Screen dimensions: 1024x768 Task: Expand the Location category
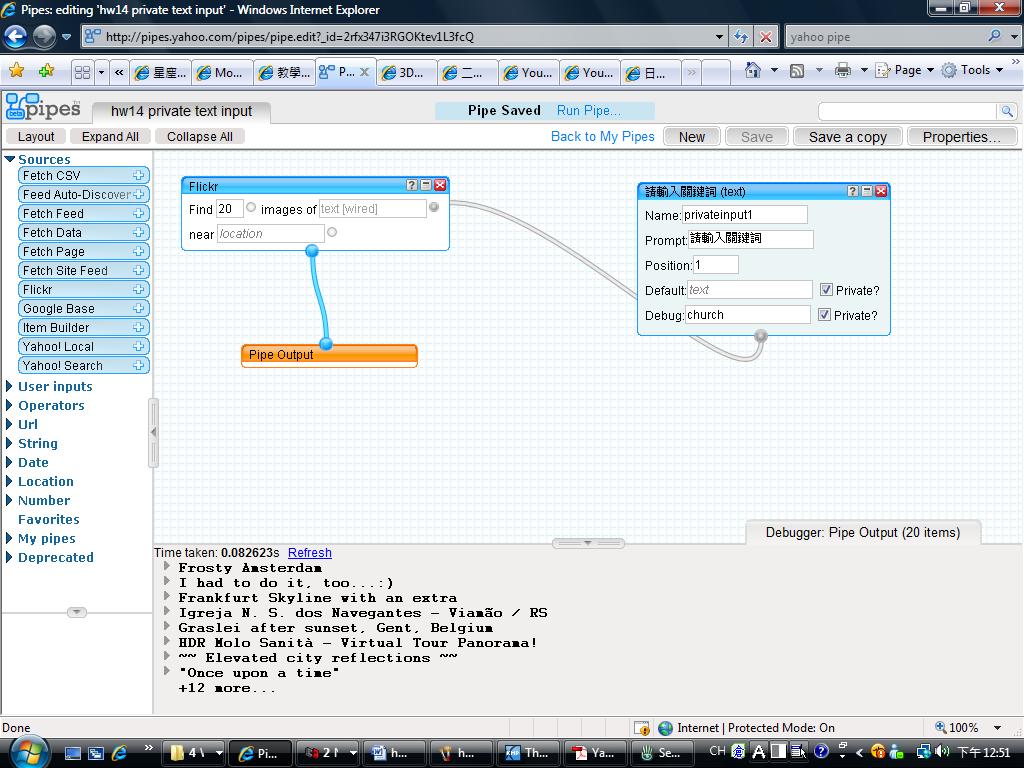9,481
